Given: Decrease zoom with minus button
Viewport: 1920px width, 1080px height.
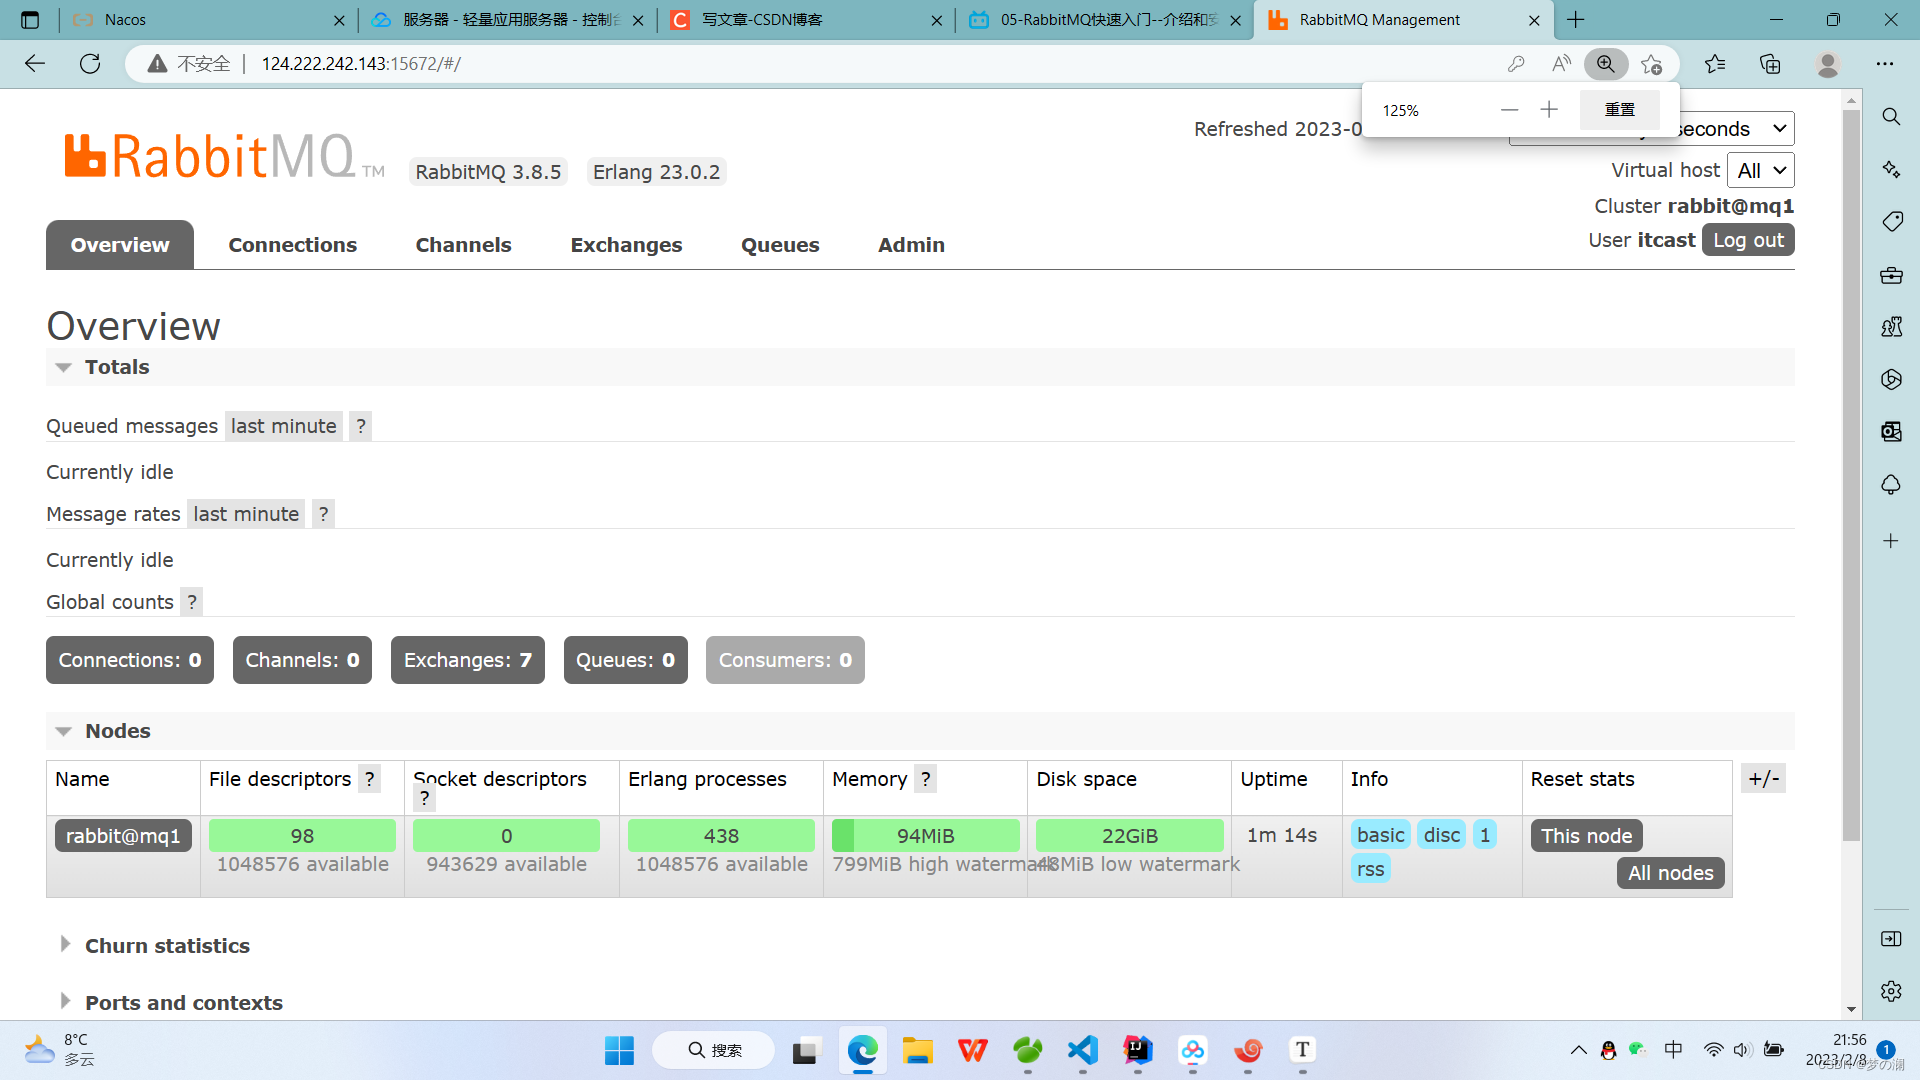Looking at the screenshot, I should (x=1510, y=110).
